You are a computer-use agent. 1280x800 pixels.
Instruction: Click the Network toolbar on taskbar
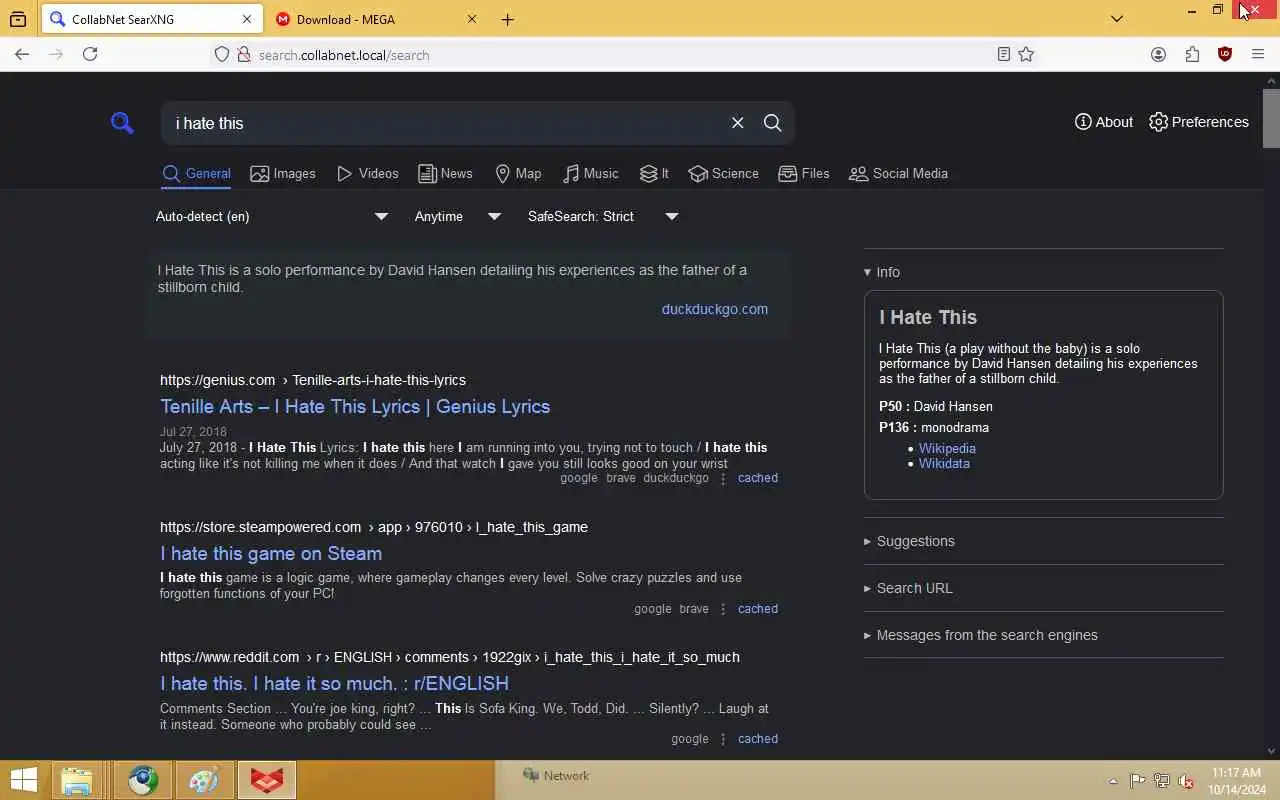coord(557,775)
